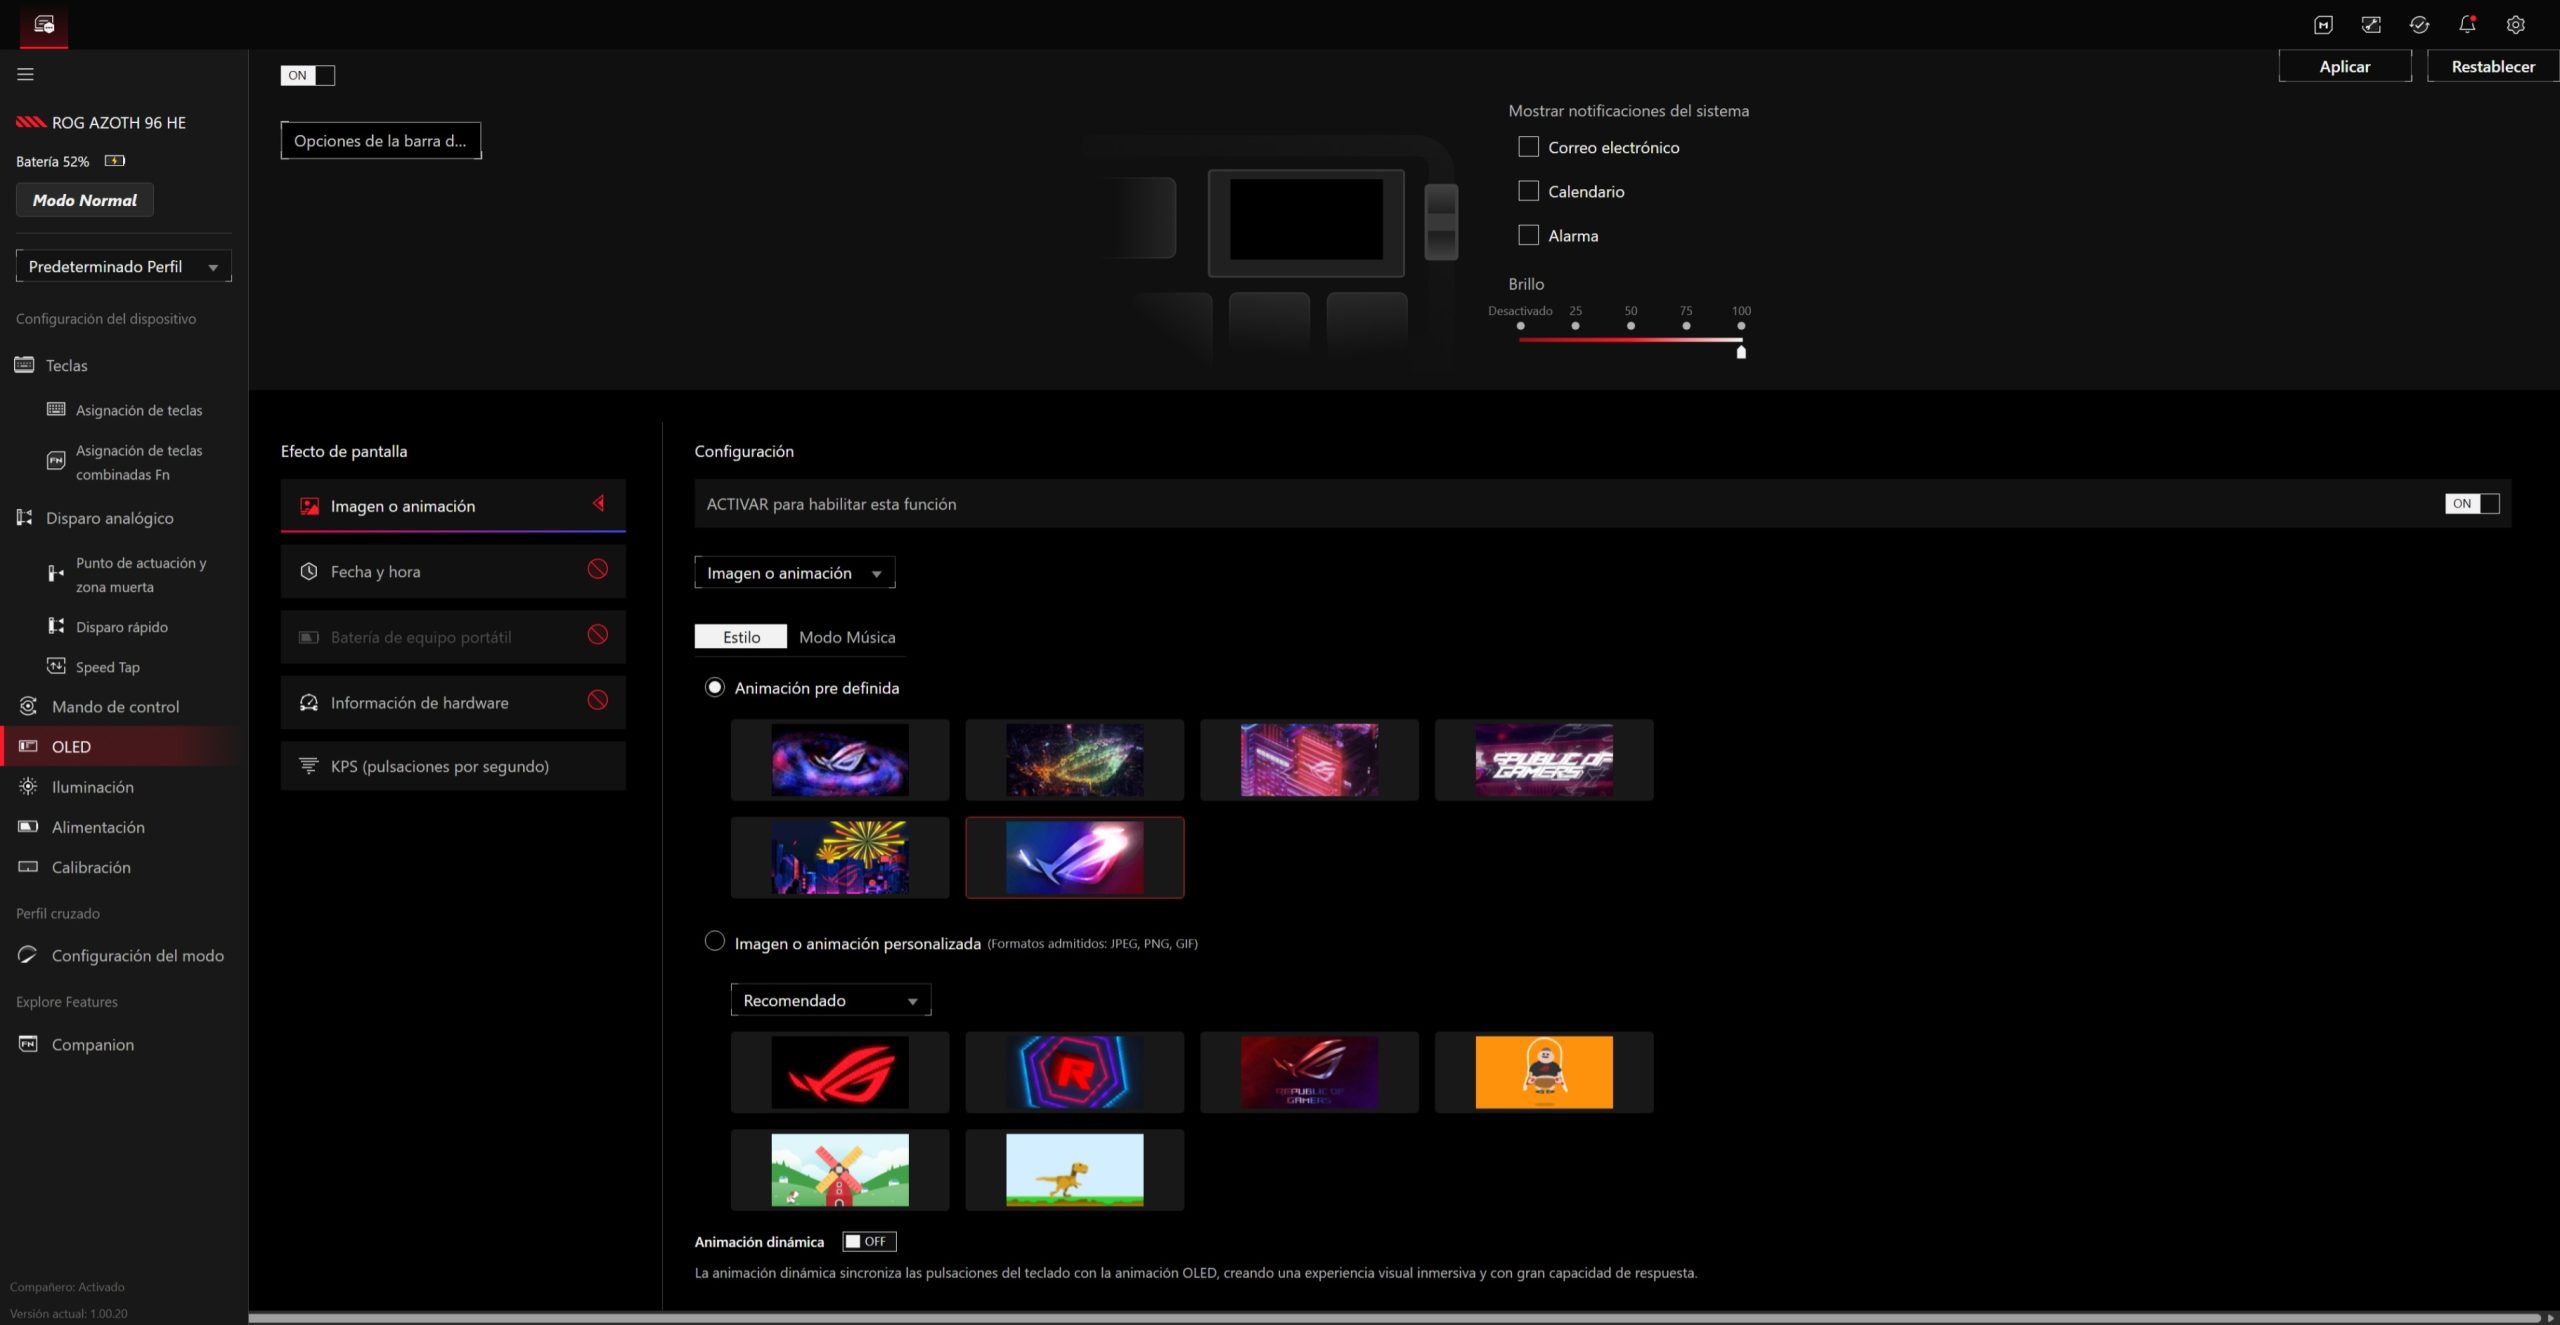Expand the Recomendado dropdown
The image size is (2560, 1325).
click(x=830, y=1000)
